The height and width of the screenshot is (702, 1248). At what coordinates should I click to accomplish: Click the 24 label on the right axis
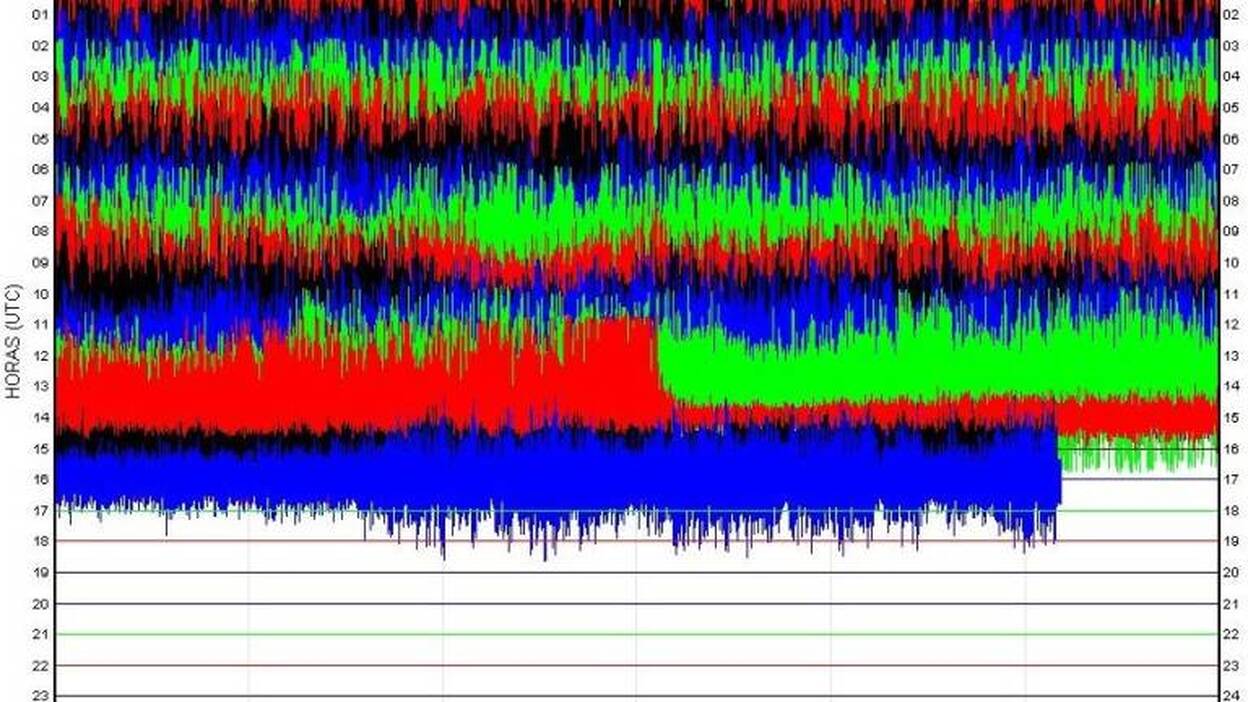click(1231, 696)
